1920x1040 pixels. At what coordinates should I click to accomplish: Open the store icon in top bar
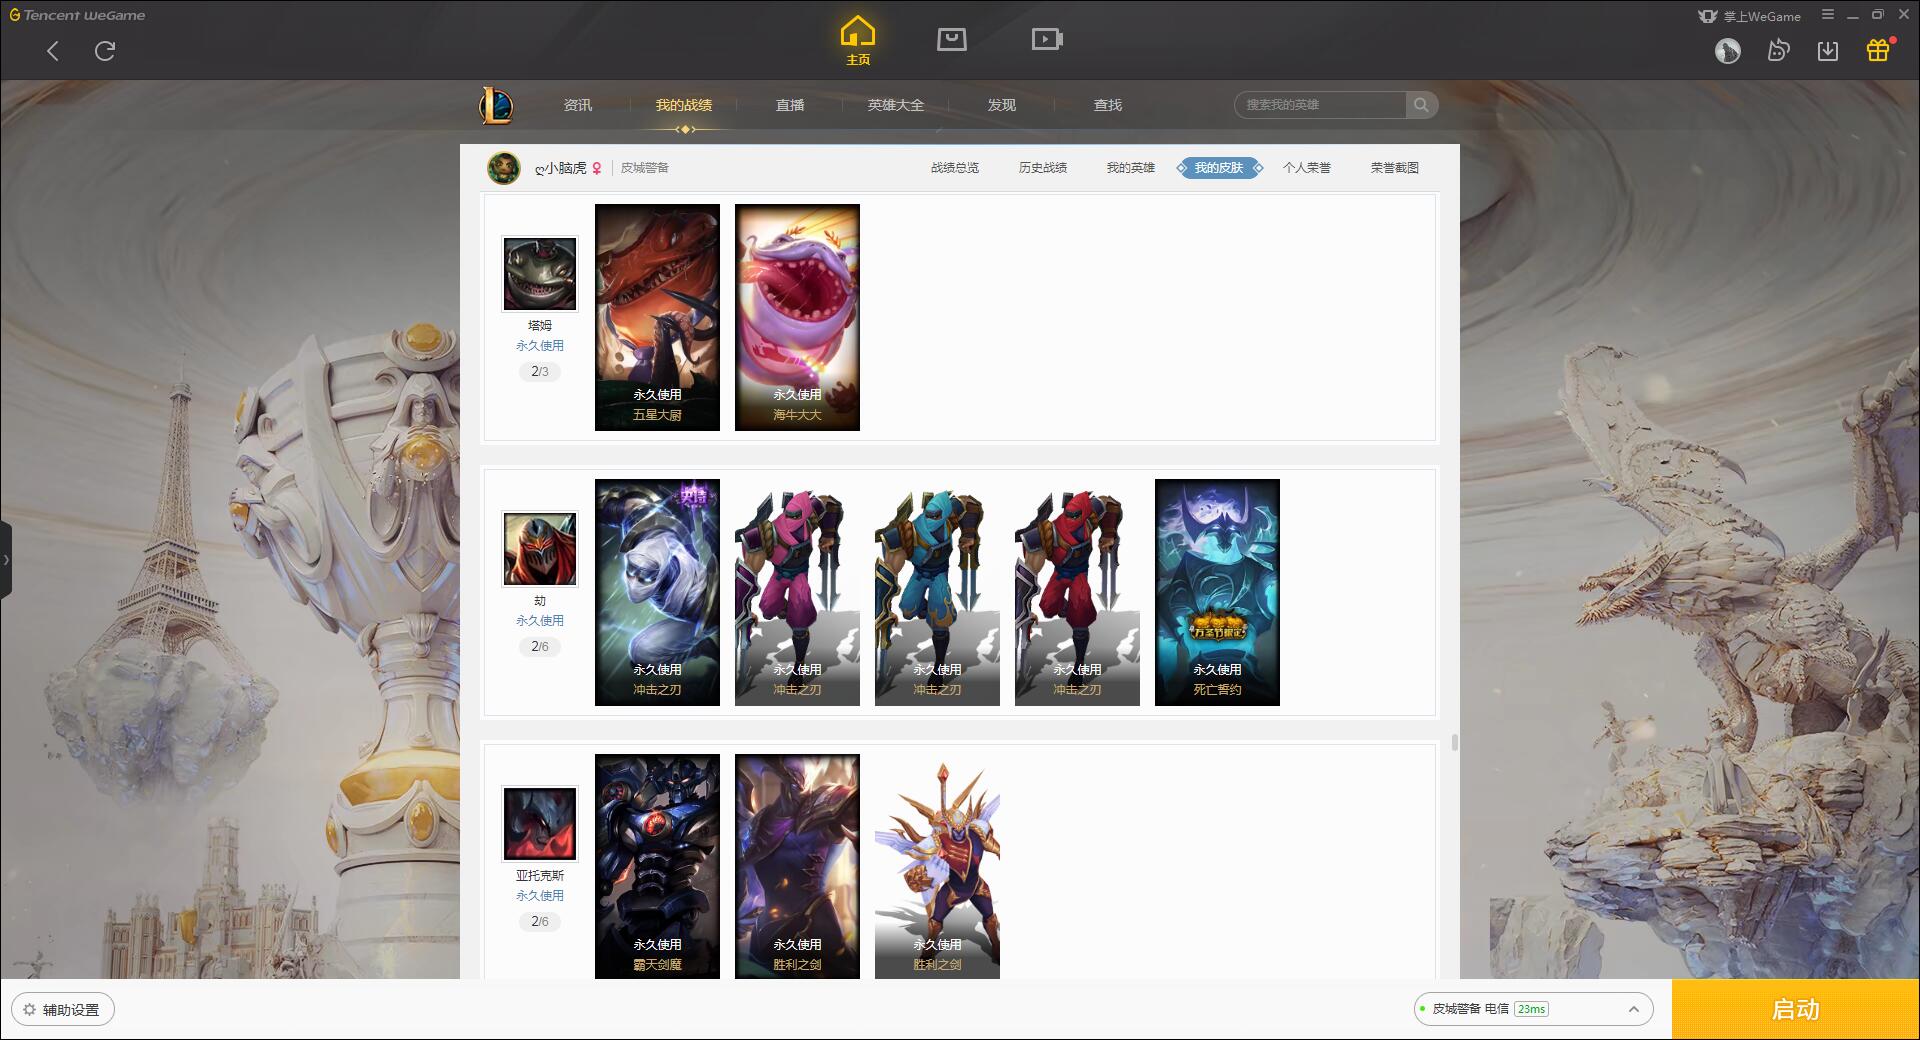(952, 39)
